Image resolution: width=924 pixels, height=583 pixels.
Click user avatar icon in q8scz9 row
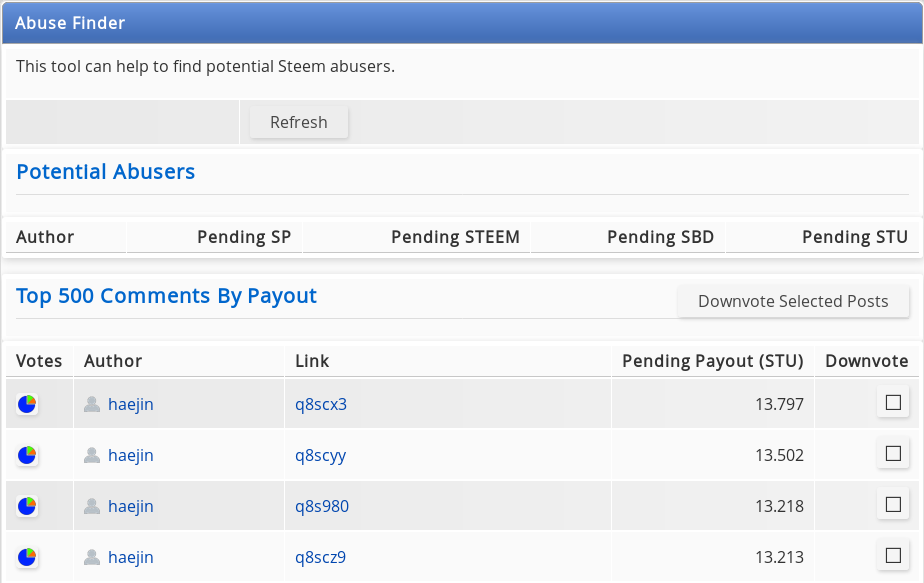(x=92, y=557)
